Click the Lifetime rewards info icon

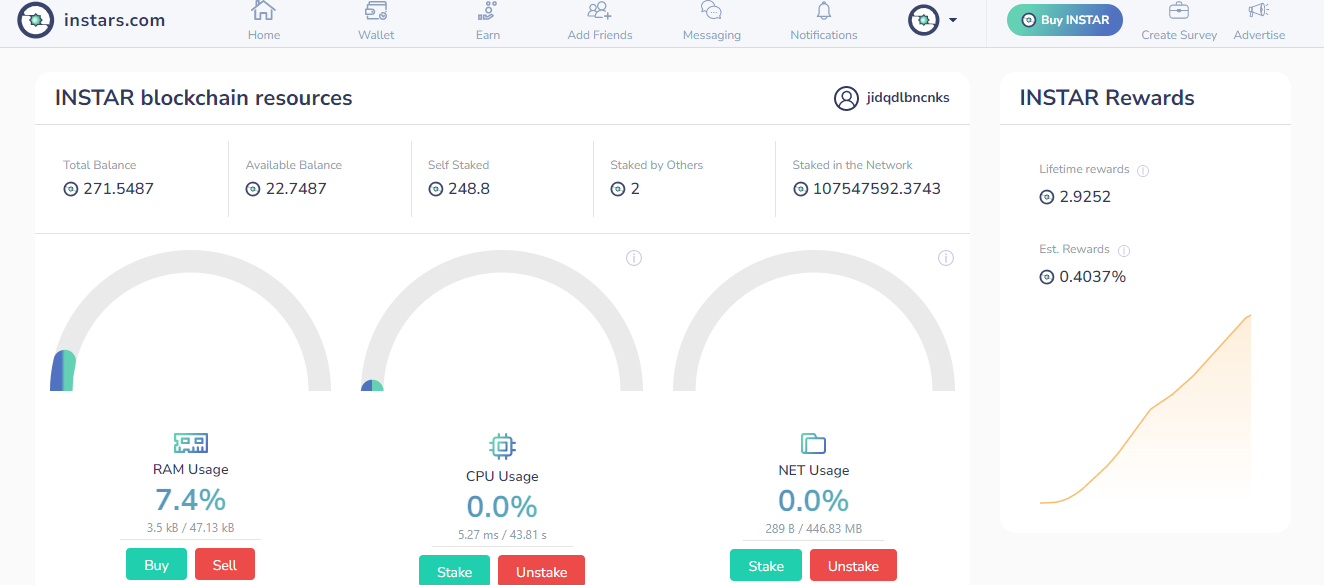pyautogui.click(x=1143, y=171)
